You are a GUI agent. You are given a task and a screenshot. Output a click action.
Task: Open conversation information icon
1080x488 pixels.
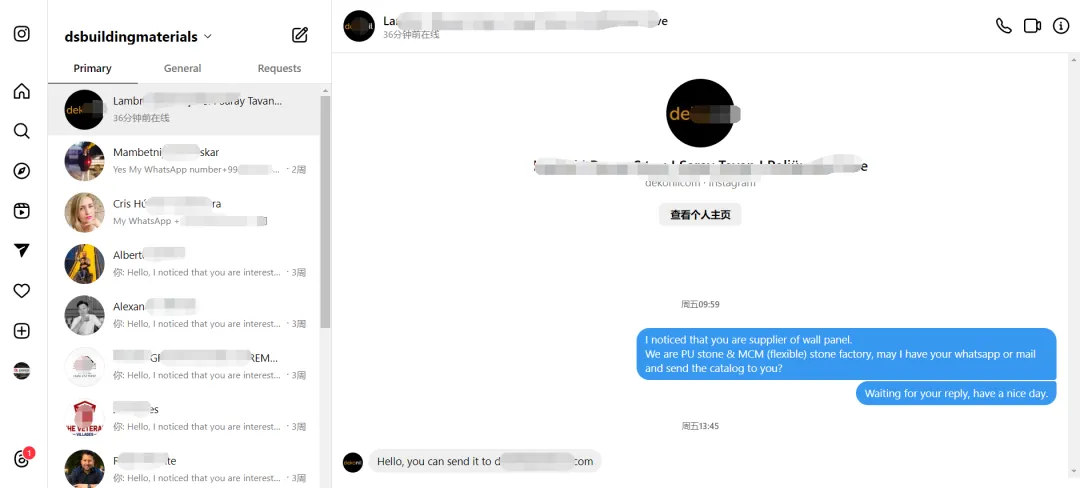tap(1061, 26)
